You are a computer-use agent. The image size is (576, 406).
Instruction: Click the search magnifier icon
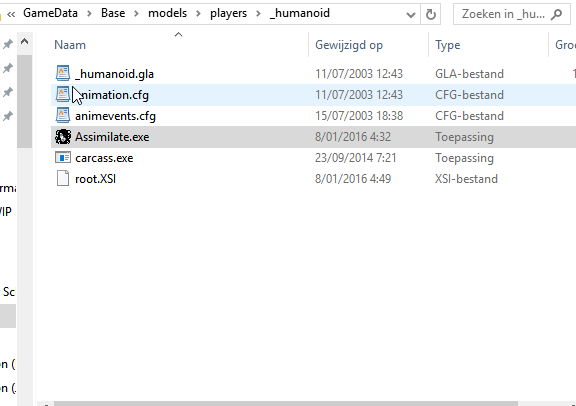pos(557,14)
